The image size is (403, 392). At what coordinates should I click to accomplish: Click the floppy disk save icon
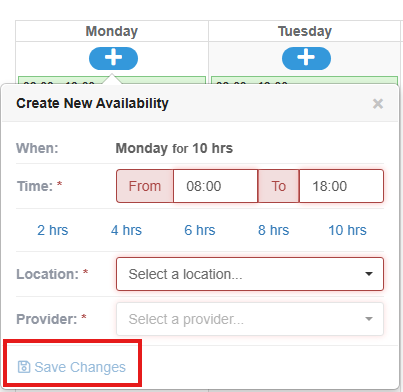[x=24, y=367]
